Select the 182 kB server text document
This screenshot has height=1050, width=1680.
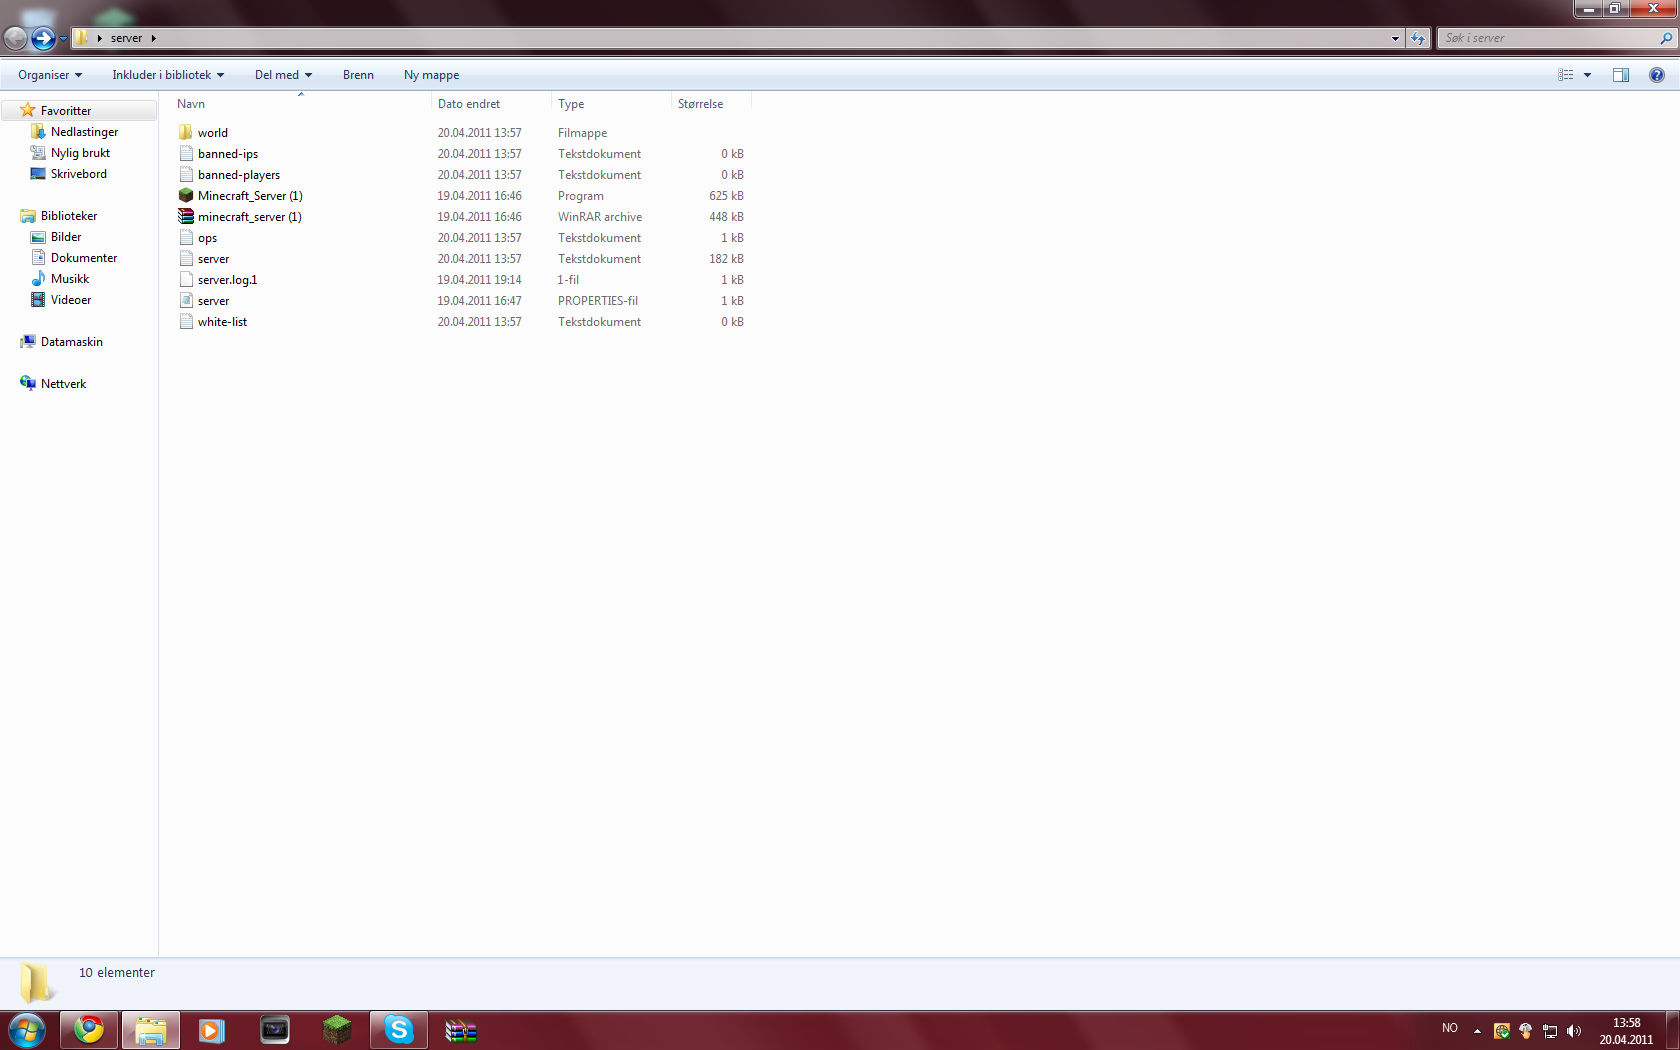coord(461,258)
